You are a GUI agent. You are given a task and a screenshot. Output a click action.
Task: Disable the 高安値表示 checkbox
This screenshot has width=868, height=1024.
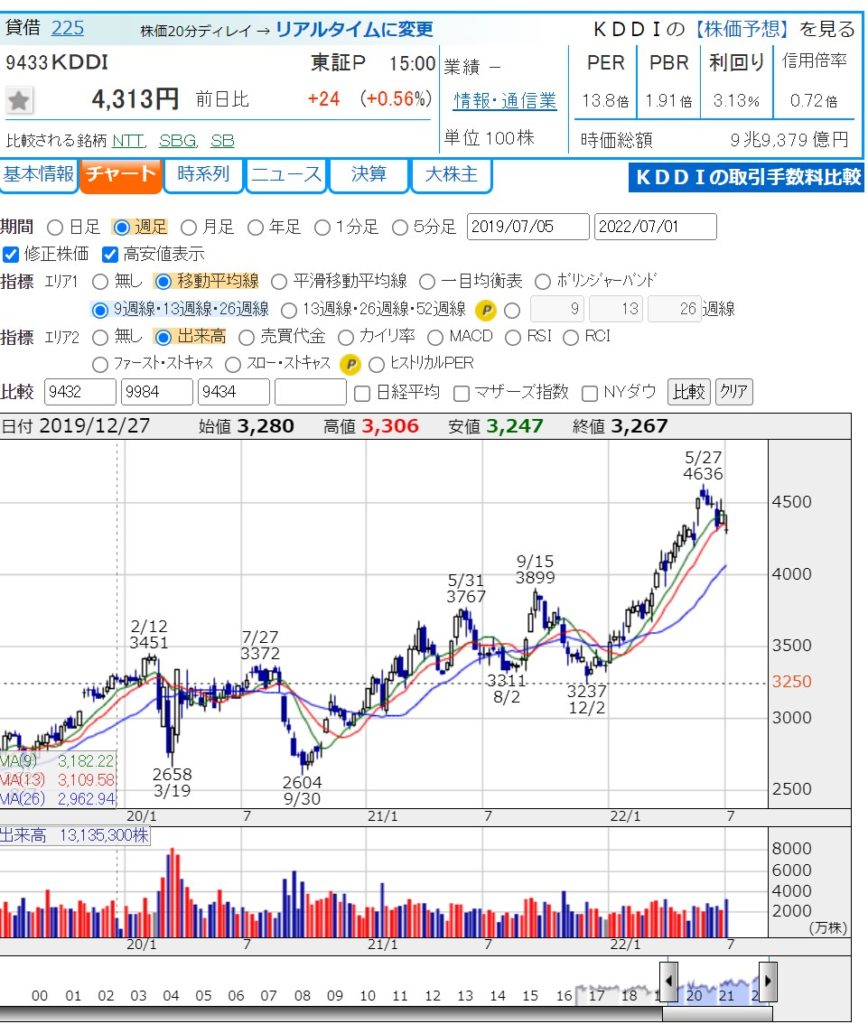point(110,254)
